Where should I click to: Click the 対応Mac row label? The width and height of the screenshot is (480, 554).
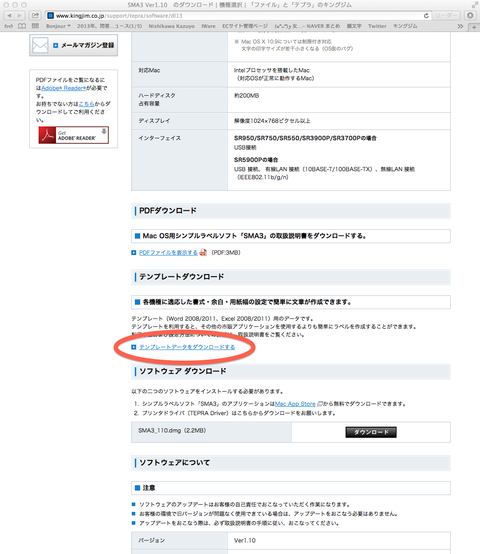(149, 70)
